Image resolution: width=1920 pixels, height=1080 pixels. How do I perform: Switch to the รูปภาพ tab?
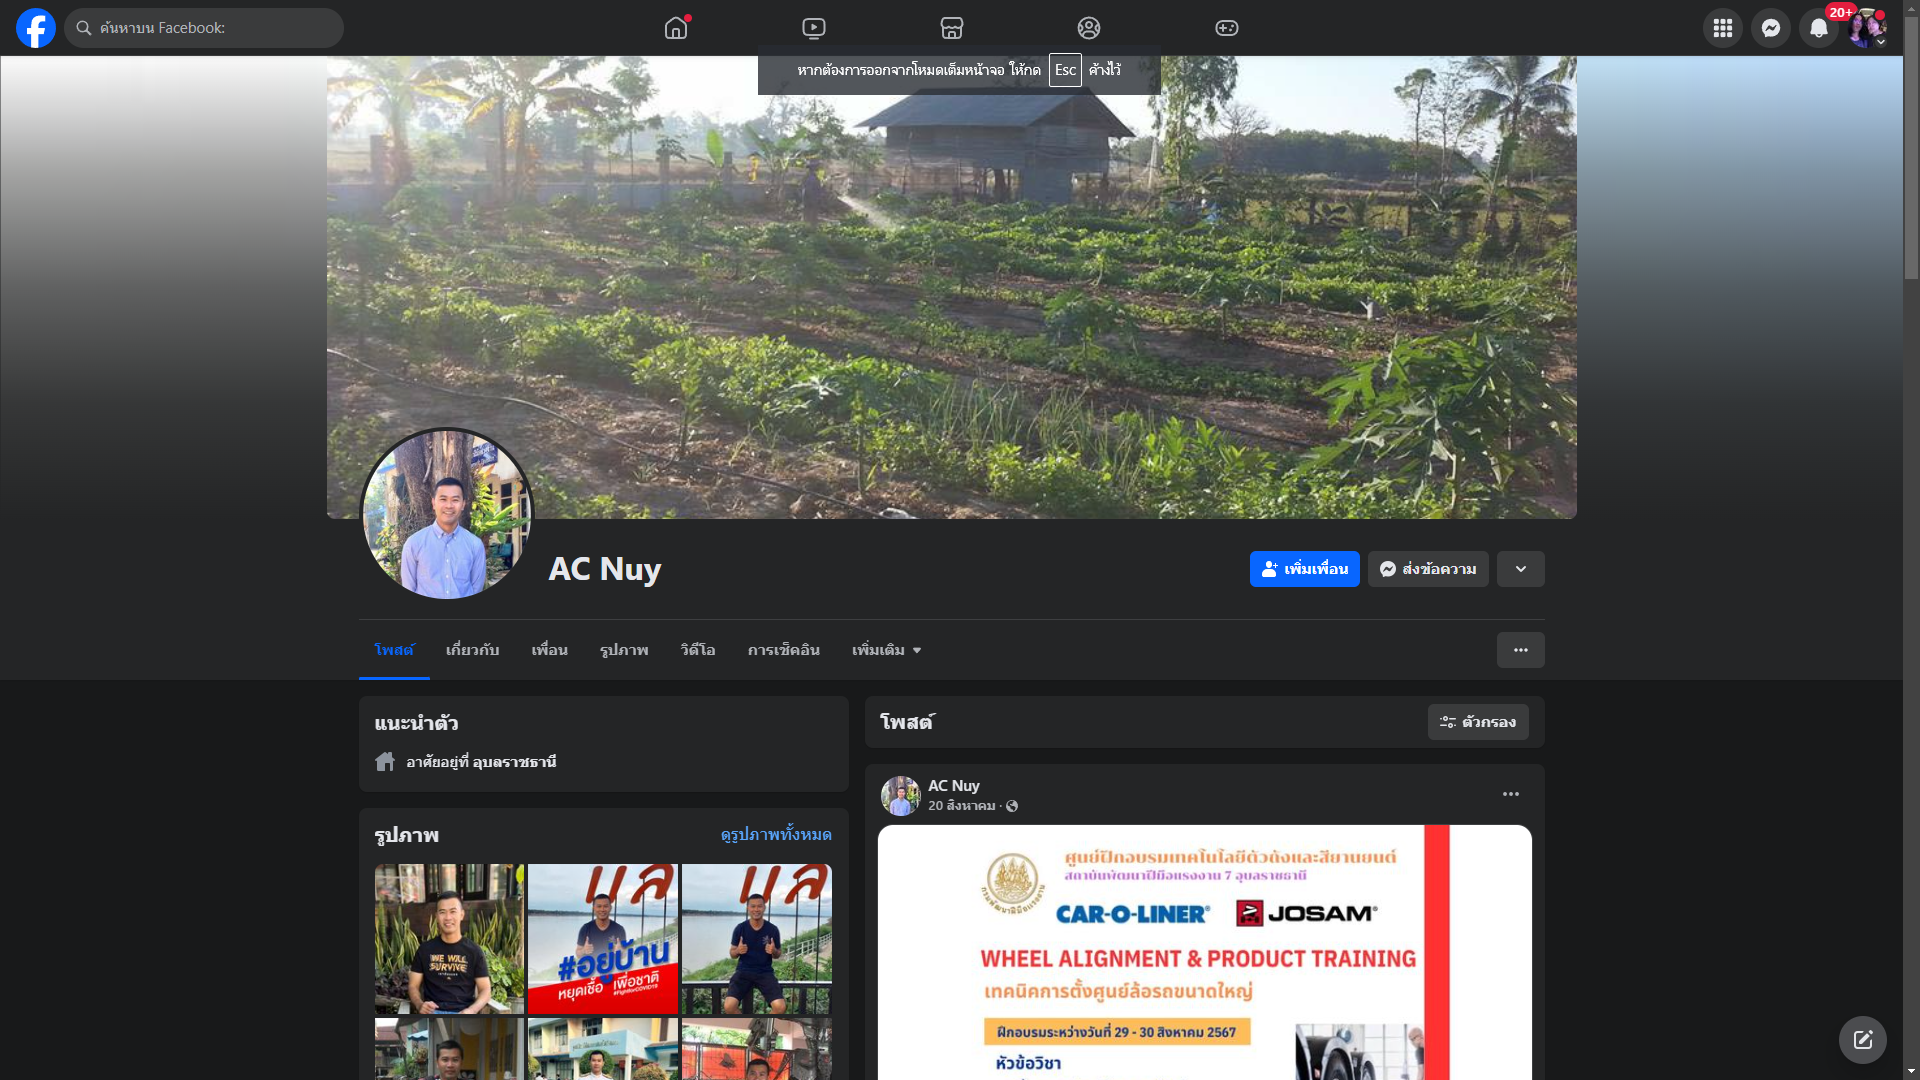[x=624, y=650]
